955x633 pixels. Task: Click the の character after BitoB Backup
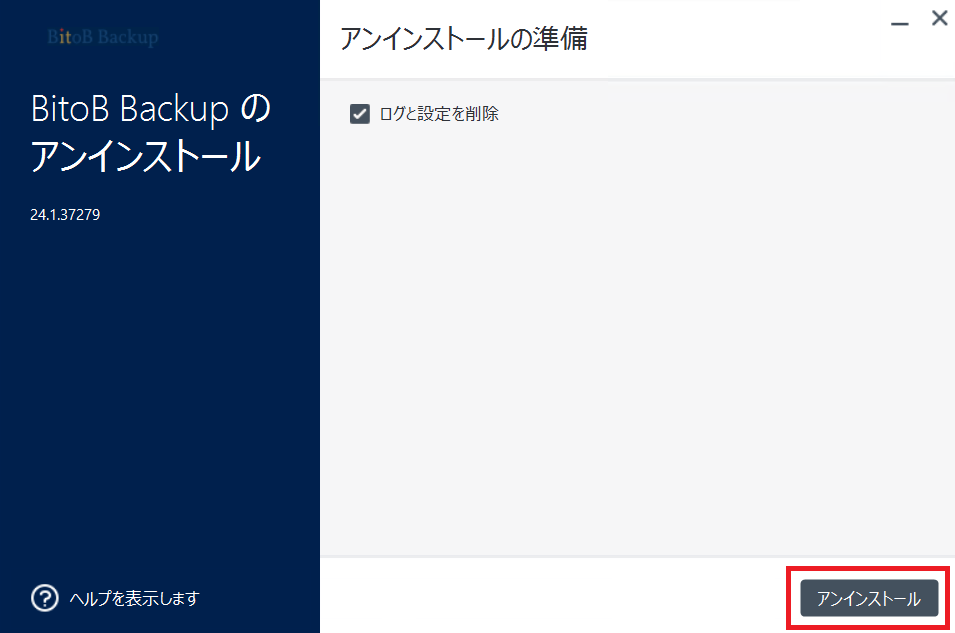tap(255, 109)
